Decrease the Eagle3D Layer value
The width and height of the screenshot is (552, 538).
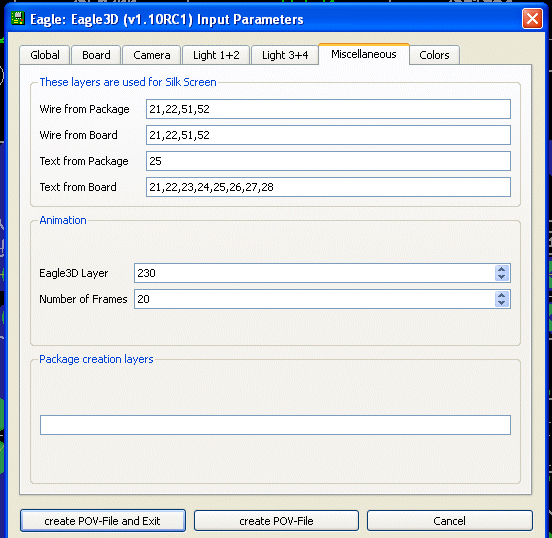pos(502,277)
